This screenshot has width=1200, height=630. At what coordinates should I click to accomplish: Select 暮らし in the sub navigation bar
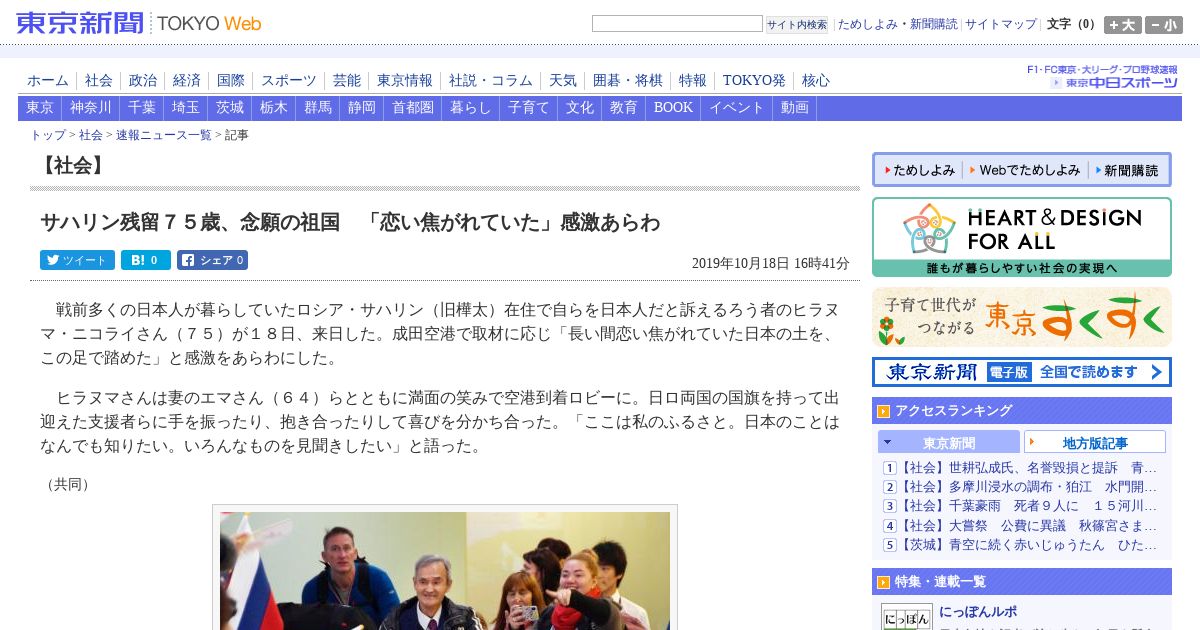pos(471,108)
